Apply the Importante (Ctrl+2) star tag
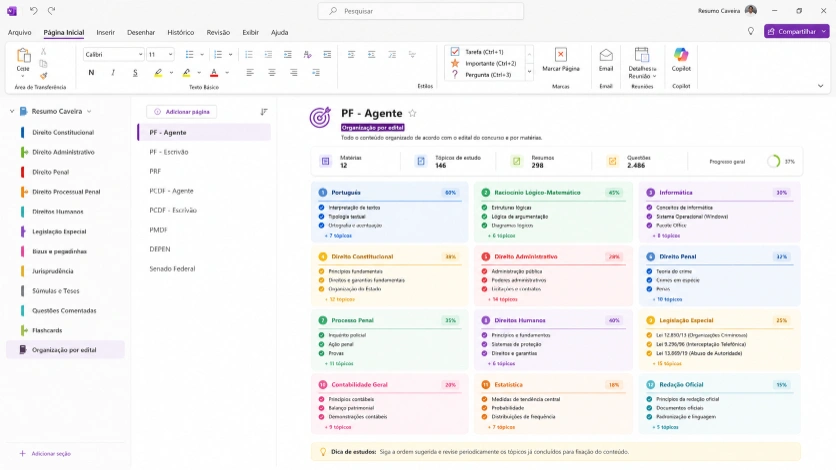Image resolution: width=836 pixels, height=470 pixels. click(455, 63)
